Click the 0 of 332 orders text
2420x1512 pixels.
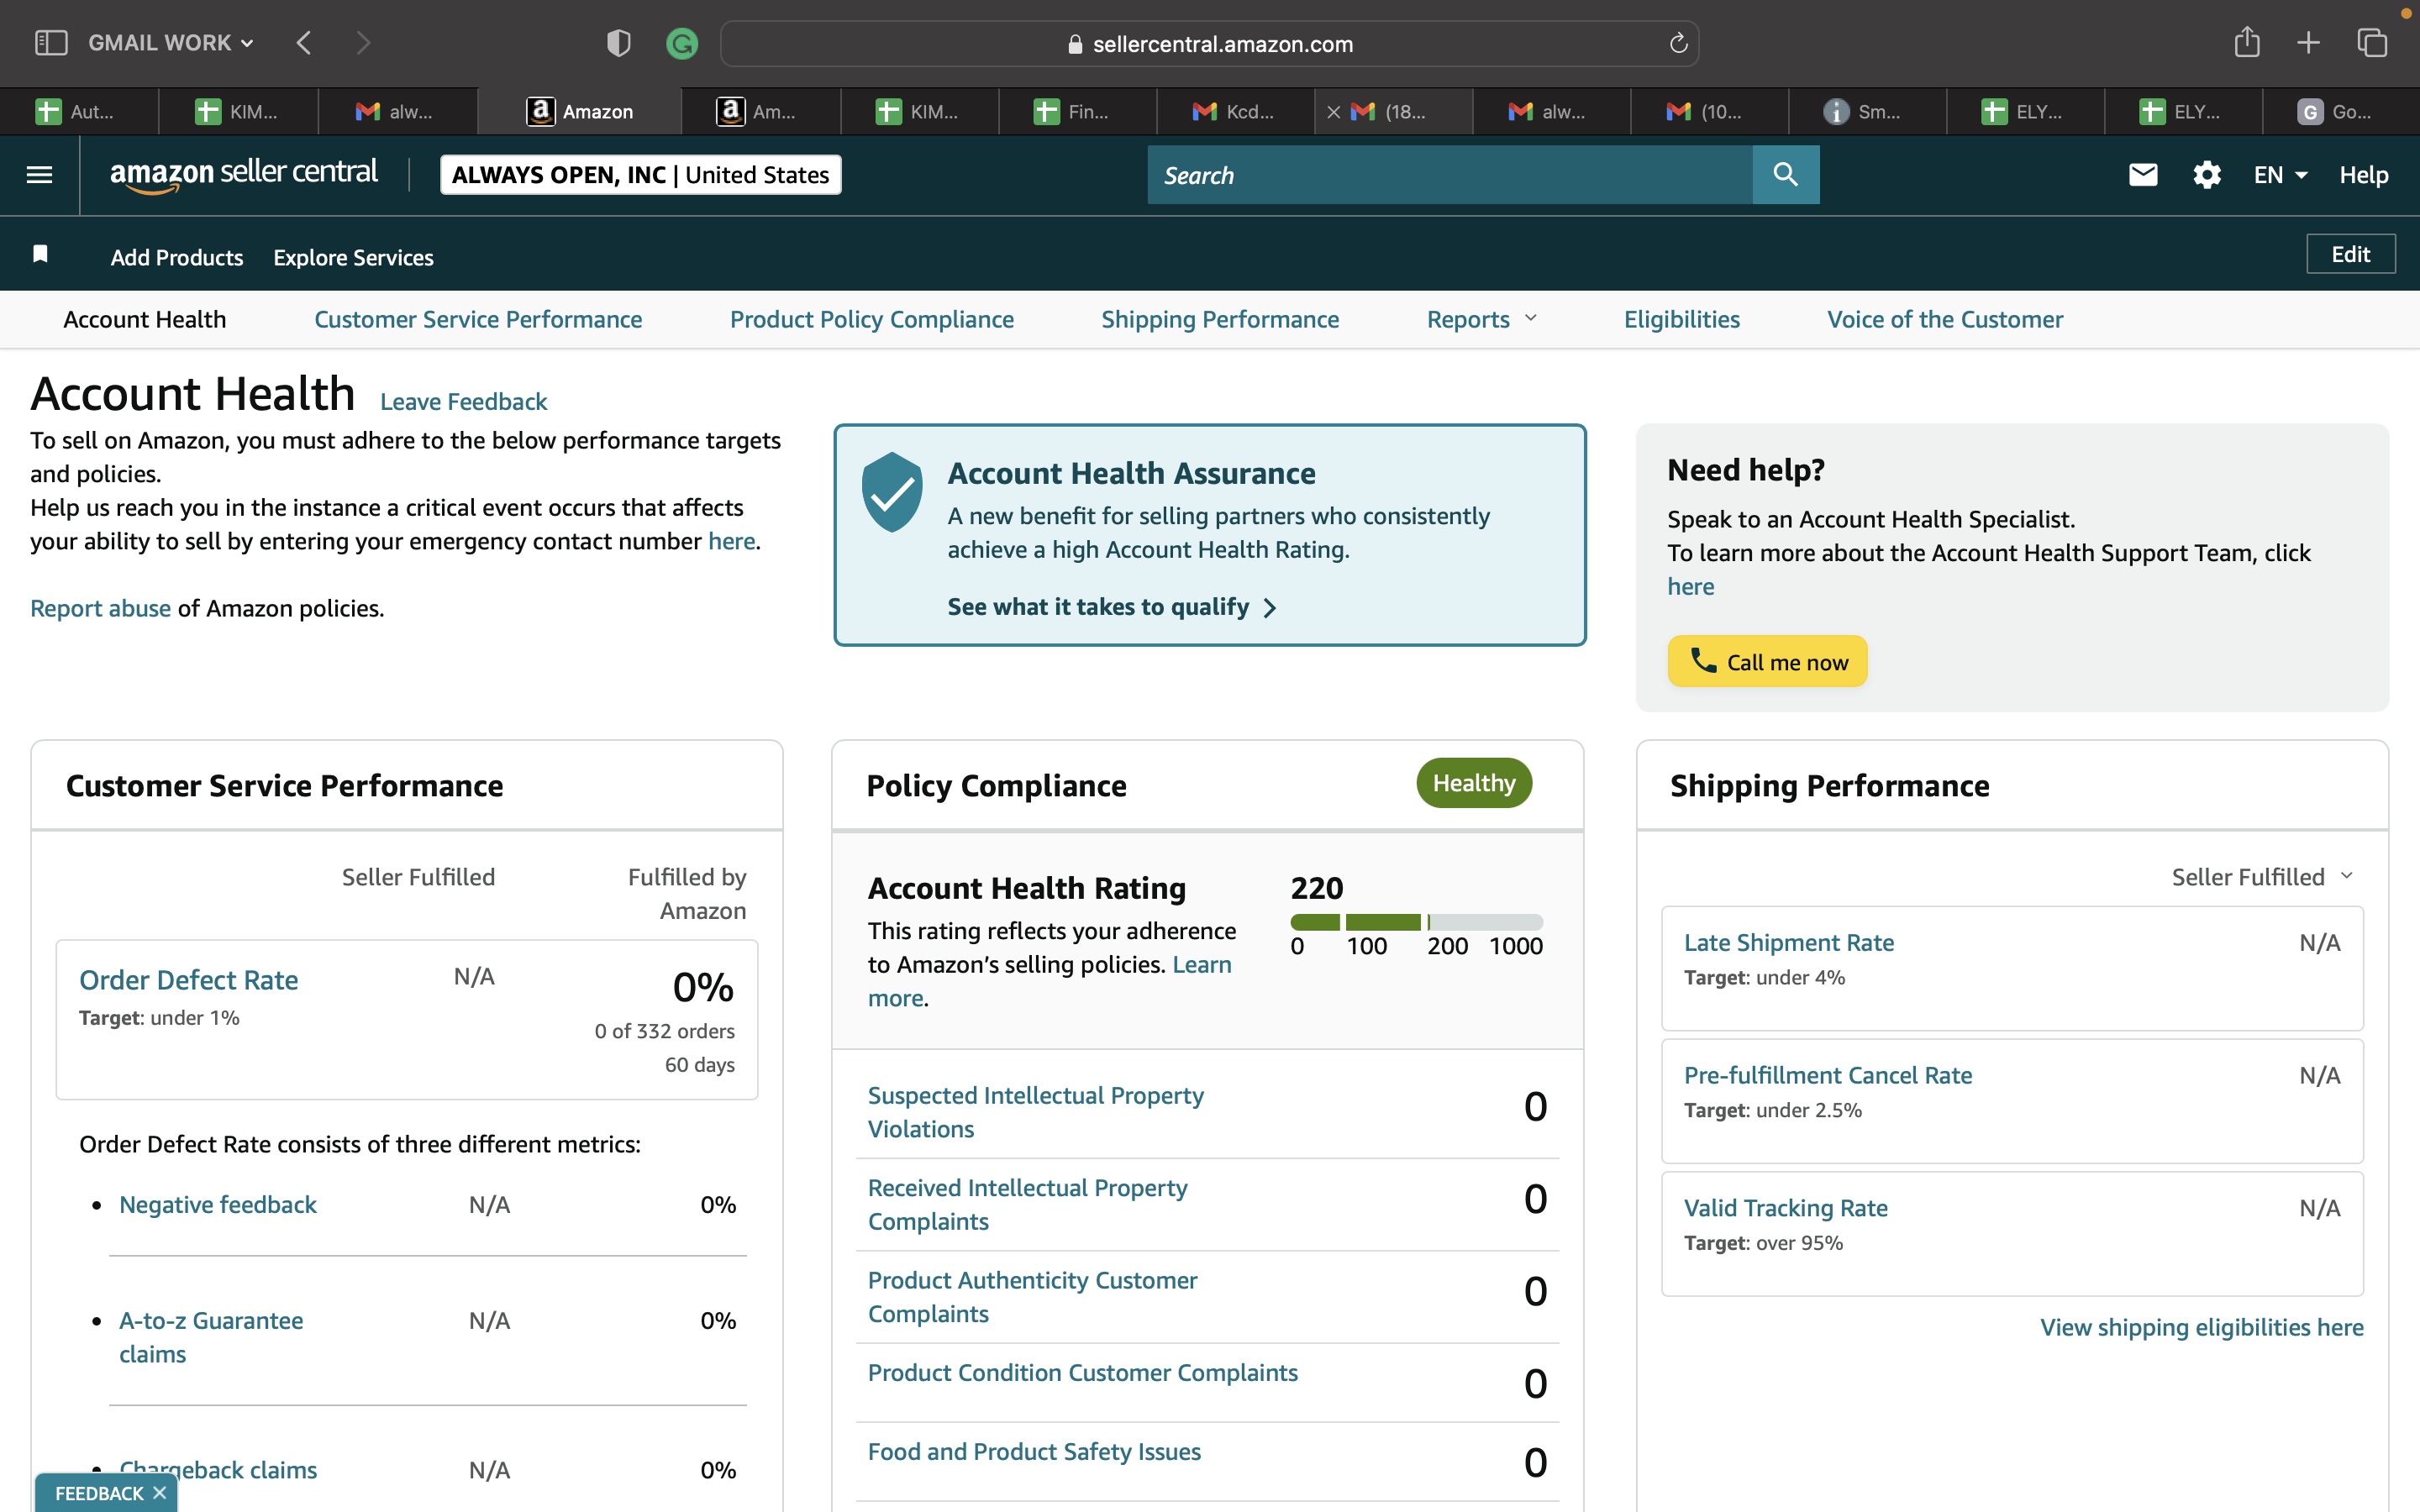[665, 1031]
